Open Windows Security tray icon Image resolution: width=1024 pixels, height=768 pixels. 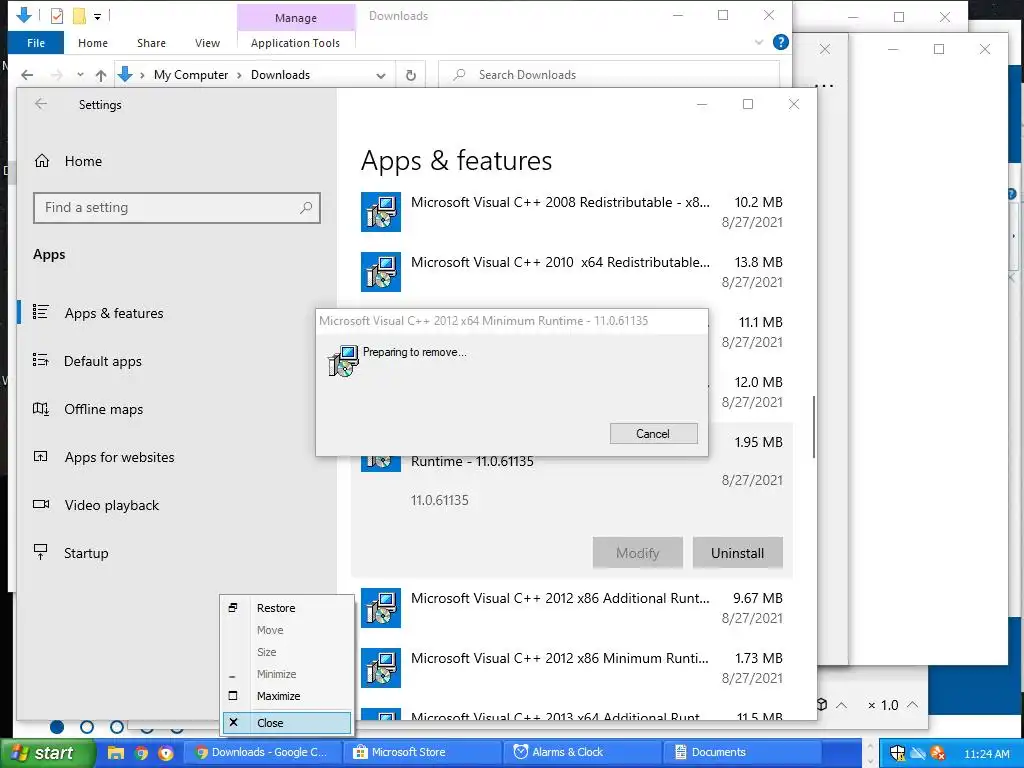tap(897, 753)
